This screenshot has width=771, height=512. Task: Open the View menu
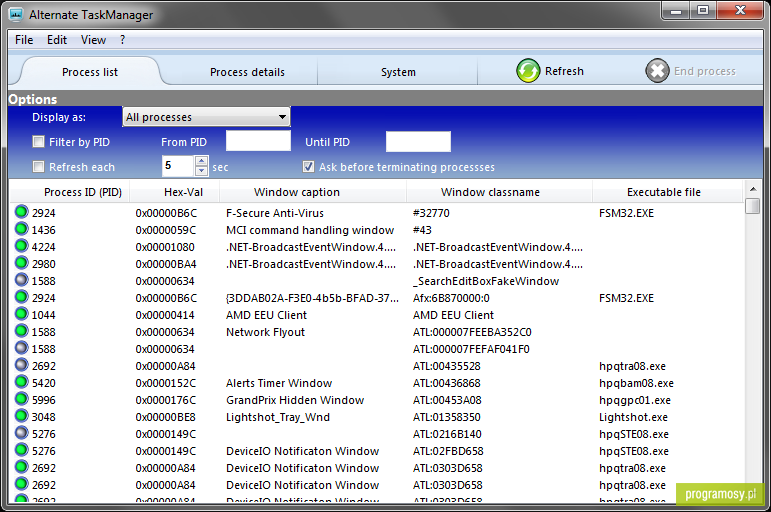click(x=93, y=40)
